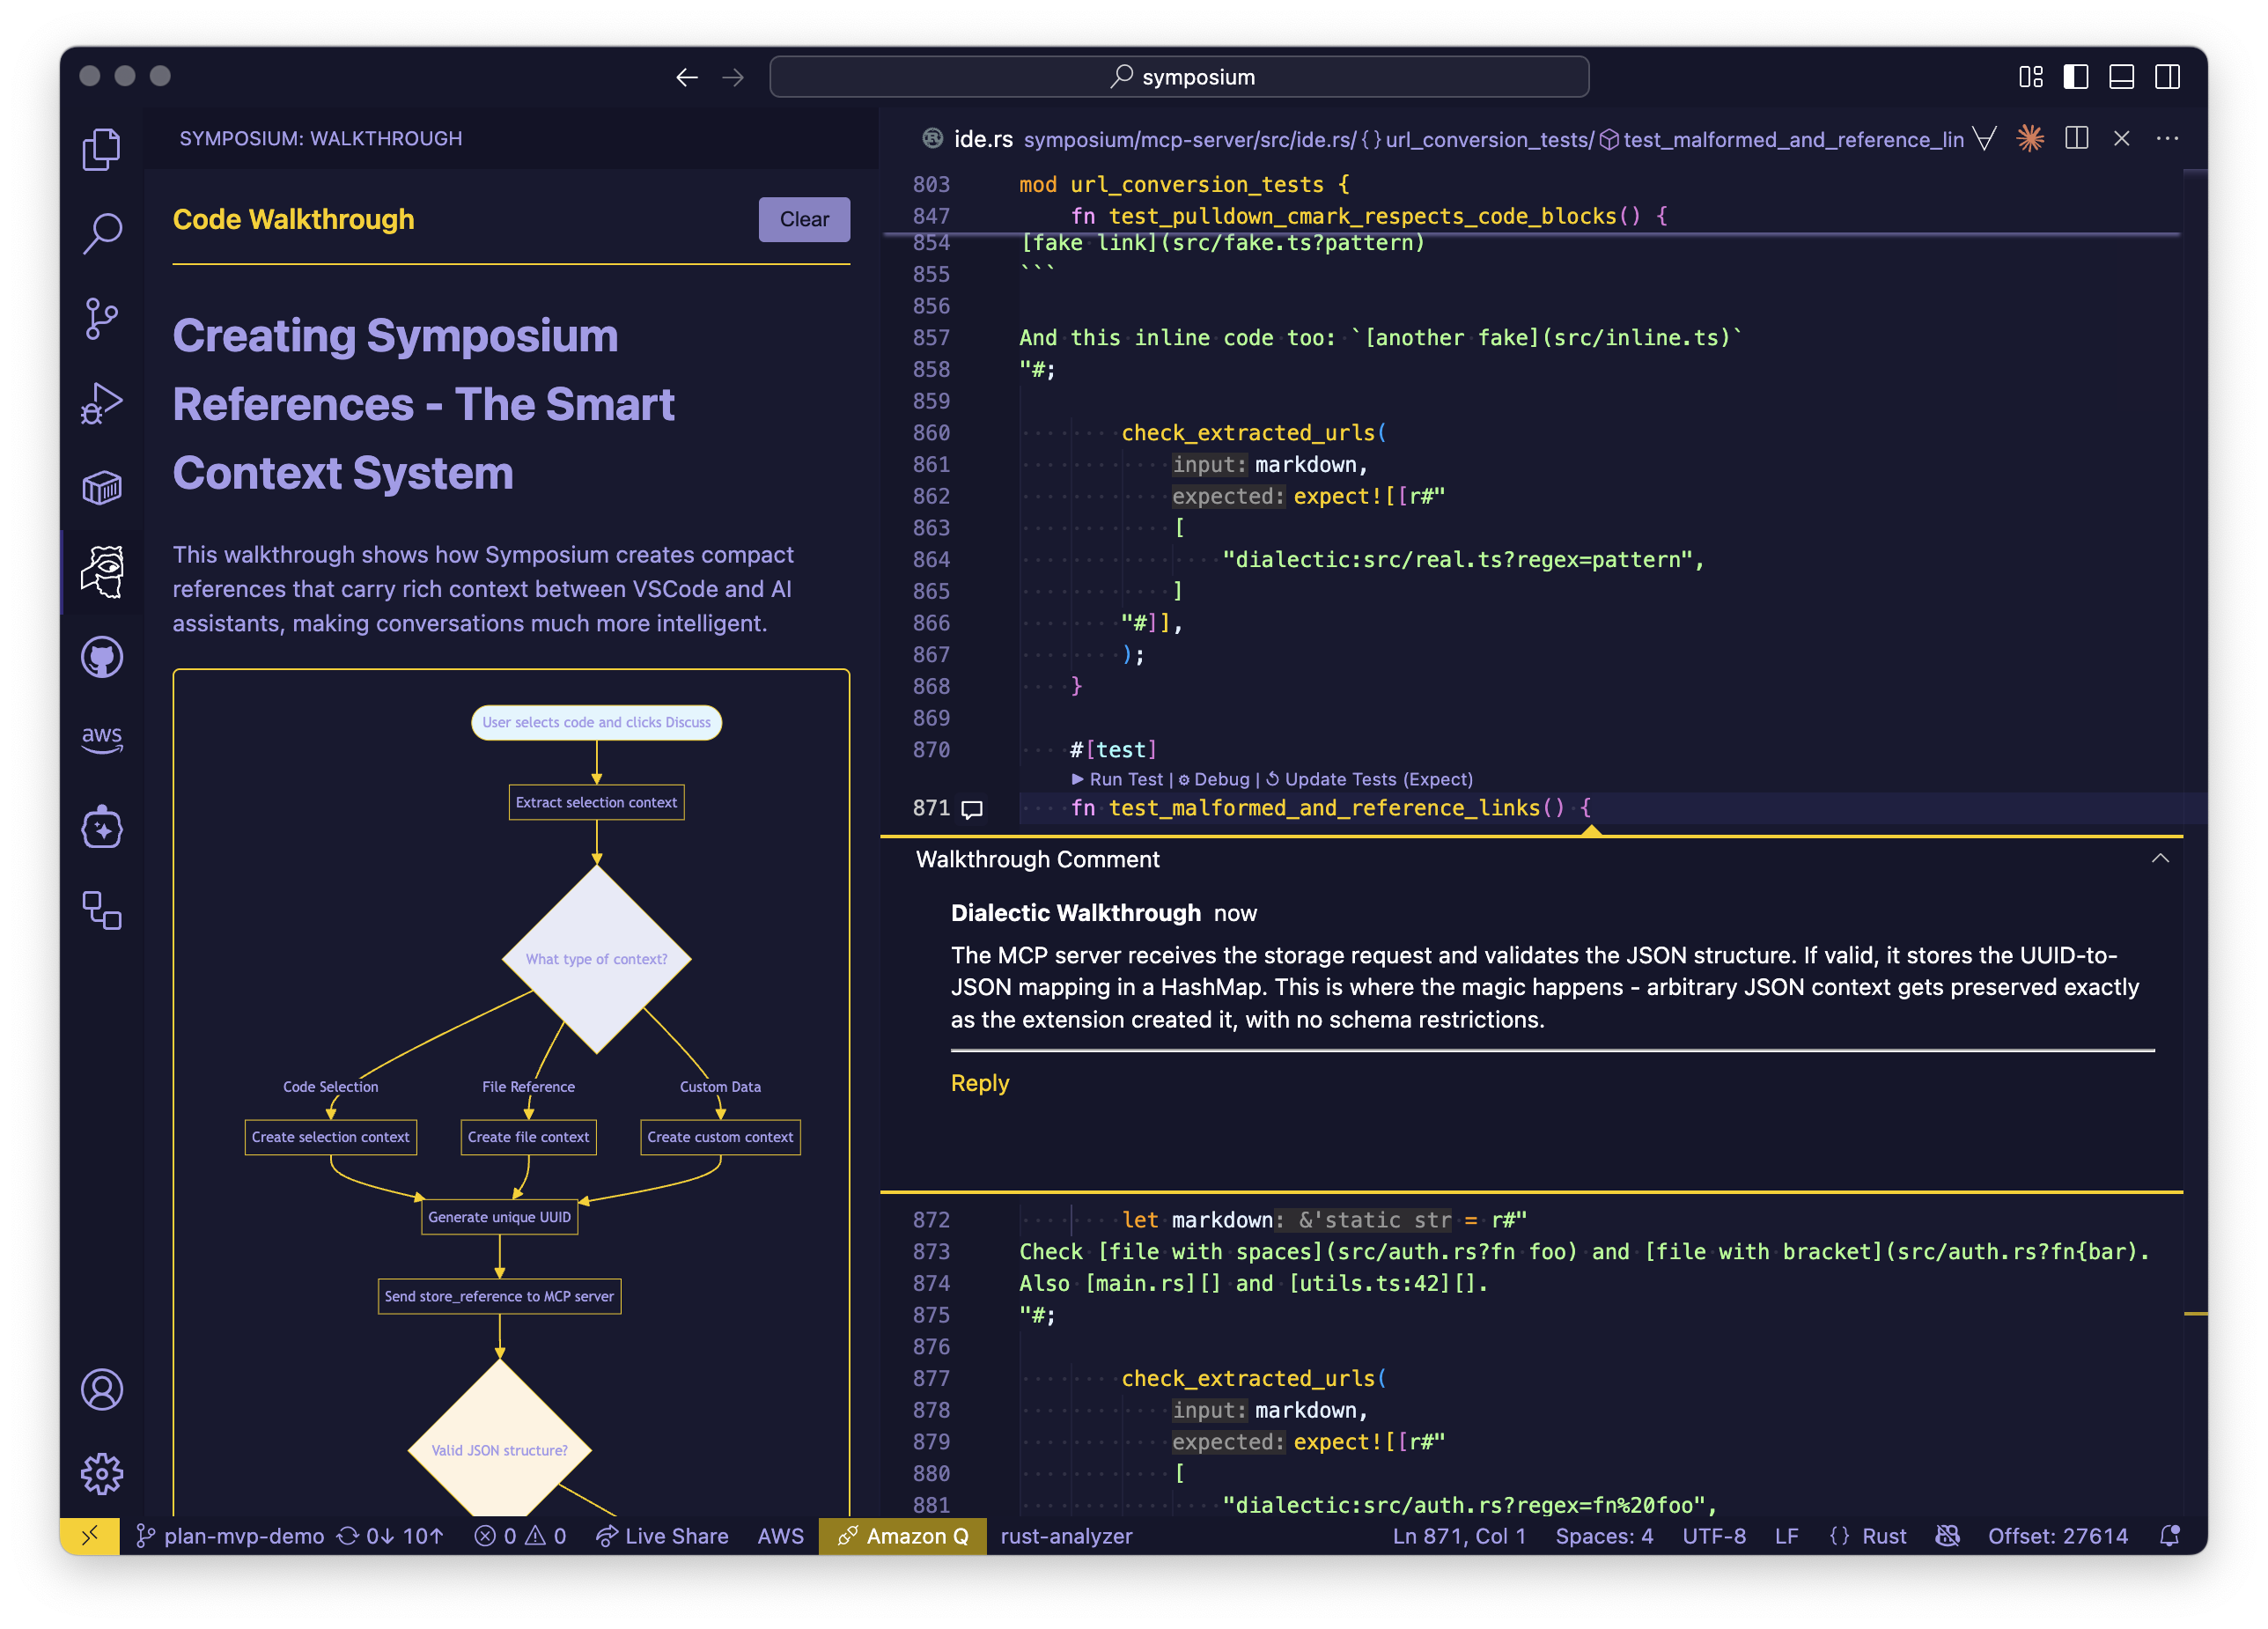Open the Explorer view in activity bar
The image size is (2268, 1629).
[x=101, y=149]
